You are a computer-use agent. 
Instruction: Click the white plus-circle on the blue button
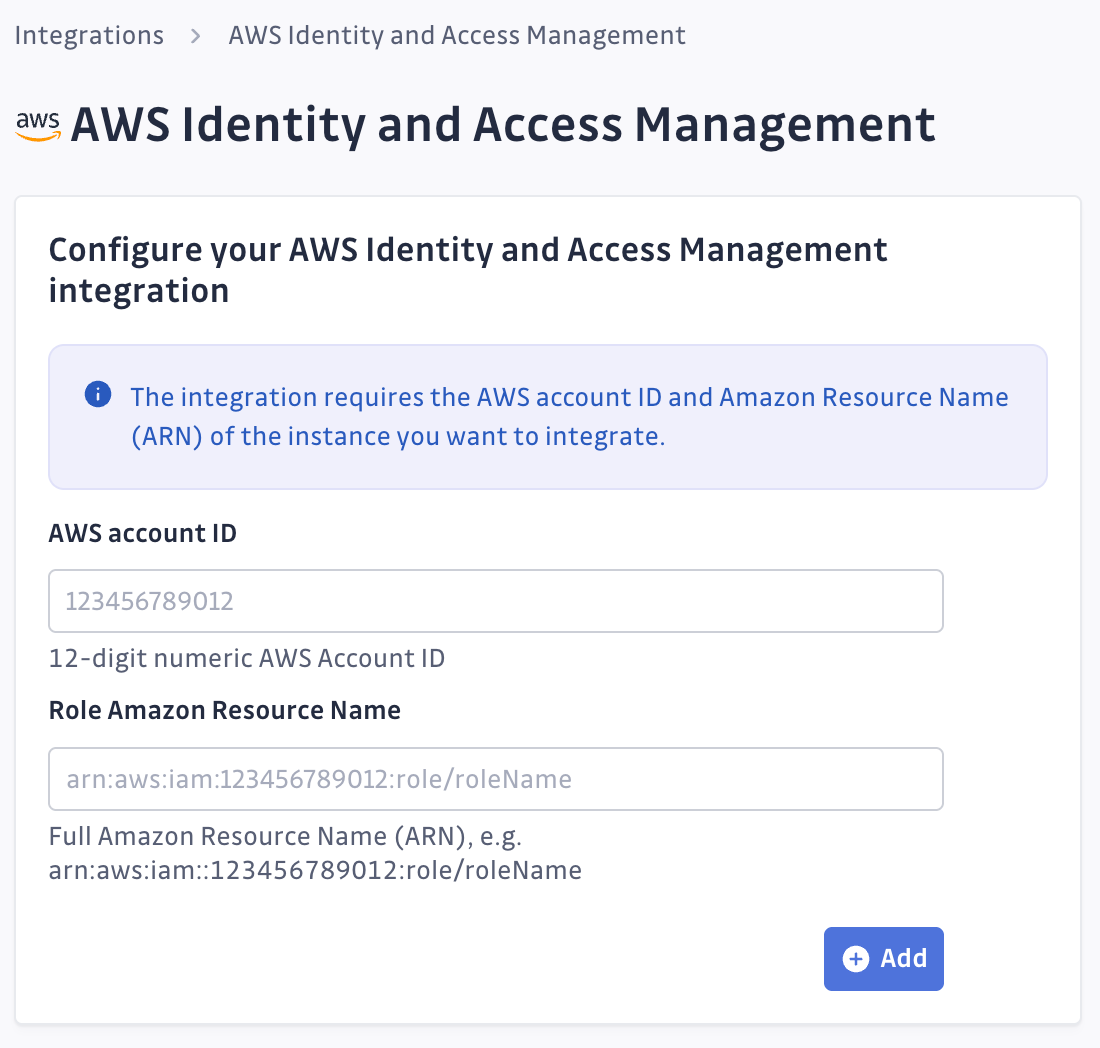click(x=855, y=958)
